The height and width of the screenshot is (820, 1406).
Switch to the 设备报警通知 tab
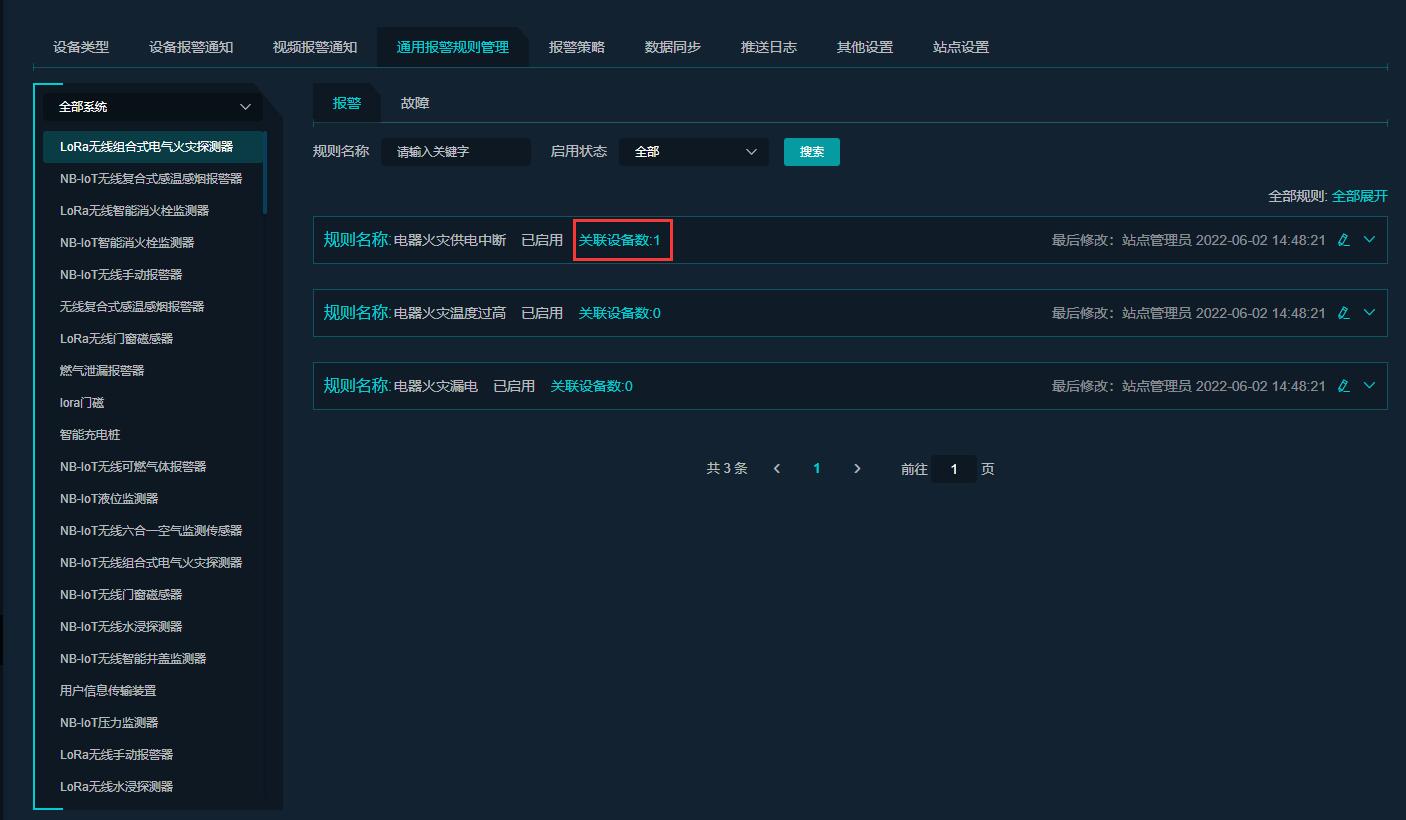point(191,47)
